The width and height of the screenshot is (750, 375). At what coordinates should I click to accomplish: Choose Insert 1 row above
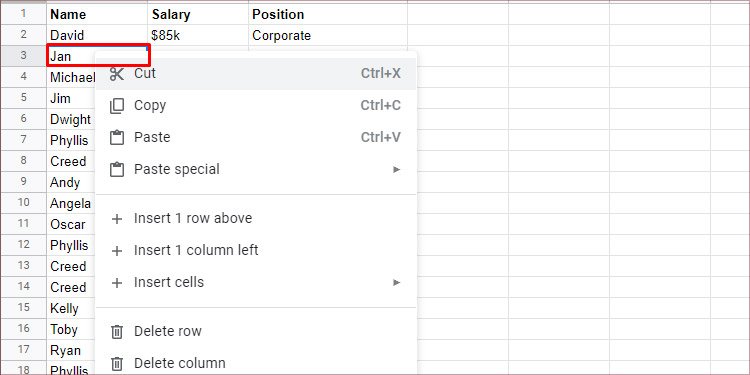(x=256, y=218)
